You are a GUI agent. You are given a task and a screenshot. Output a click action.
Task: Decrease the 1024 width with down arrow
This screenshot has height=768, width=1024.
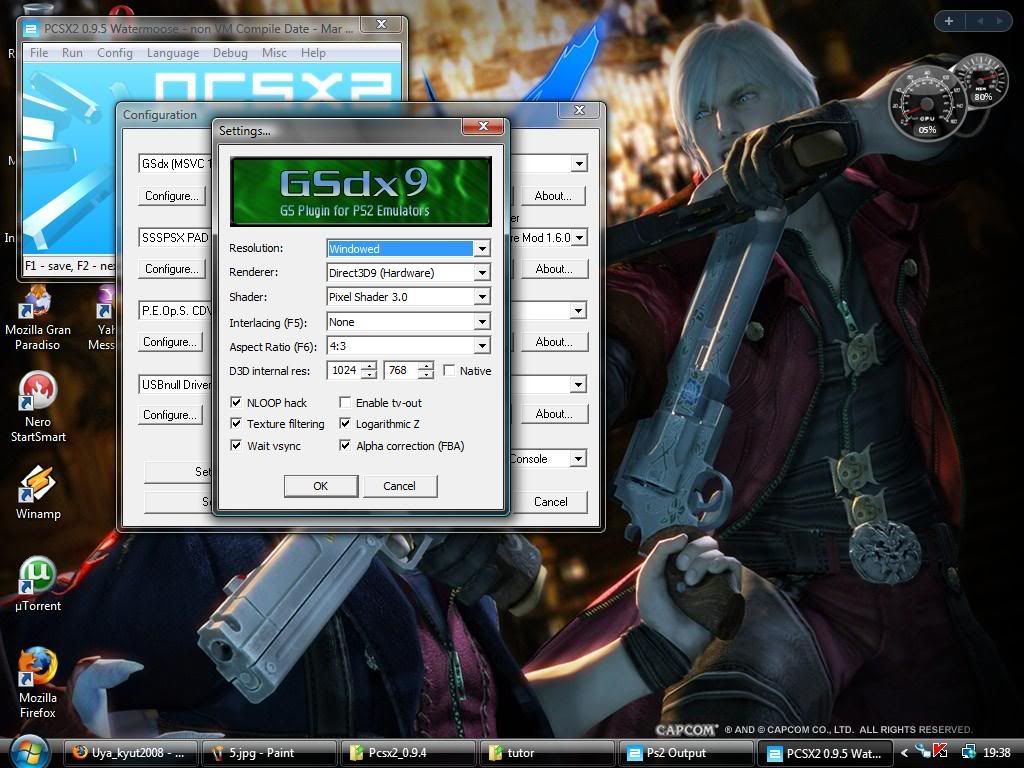(x=370, y=375)
